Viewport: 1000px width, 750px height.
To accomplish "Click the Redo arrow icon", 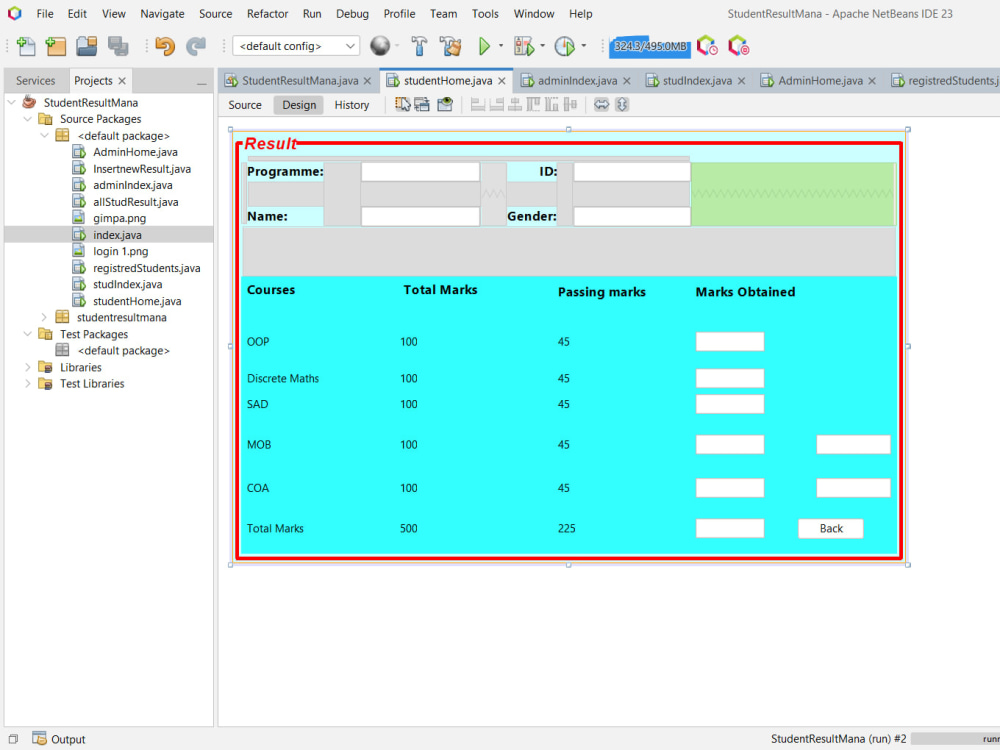I will pos(196,46).
